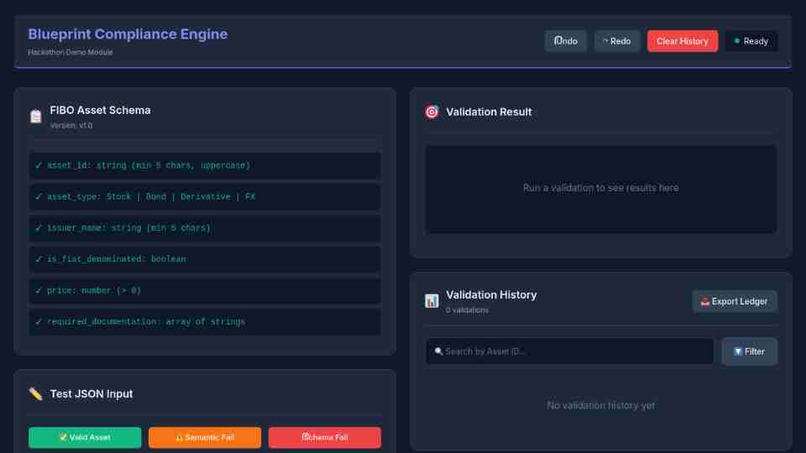
Task: Click the Validation Result target icon
Action: [432, 112]
